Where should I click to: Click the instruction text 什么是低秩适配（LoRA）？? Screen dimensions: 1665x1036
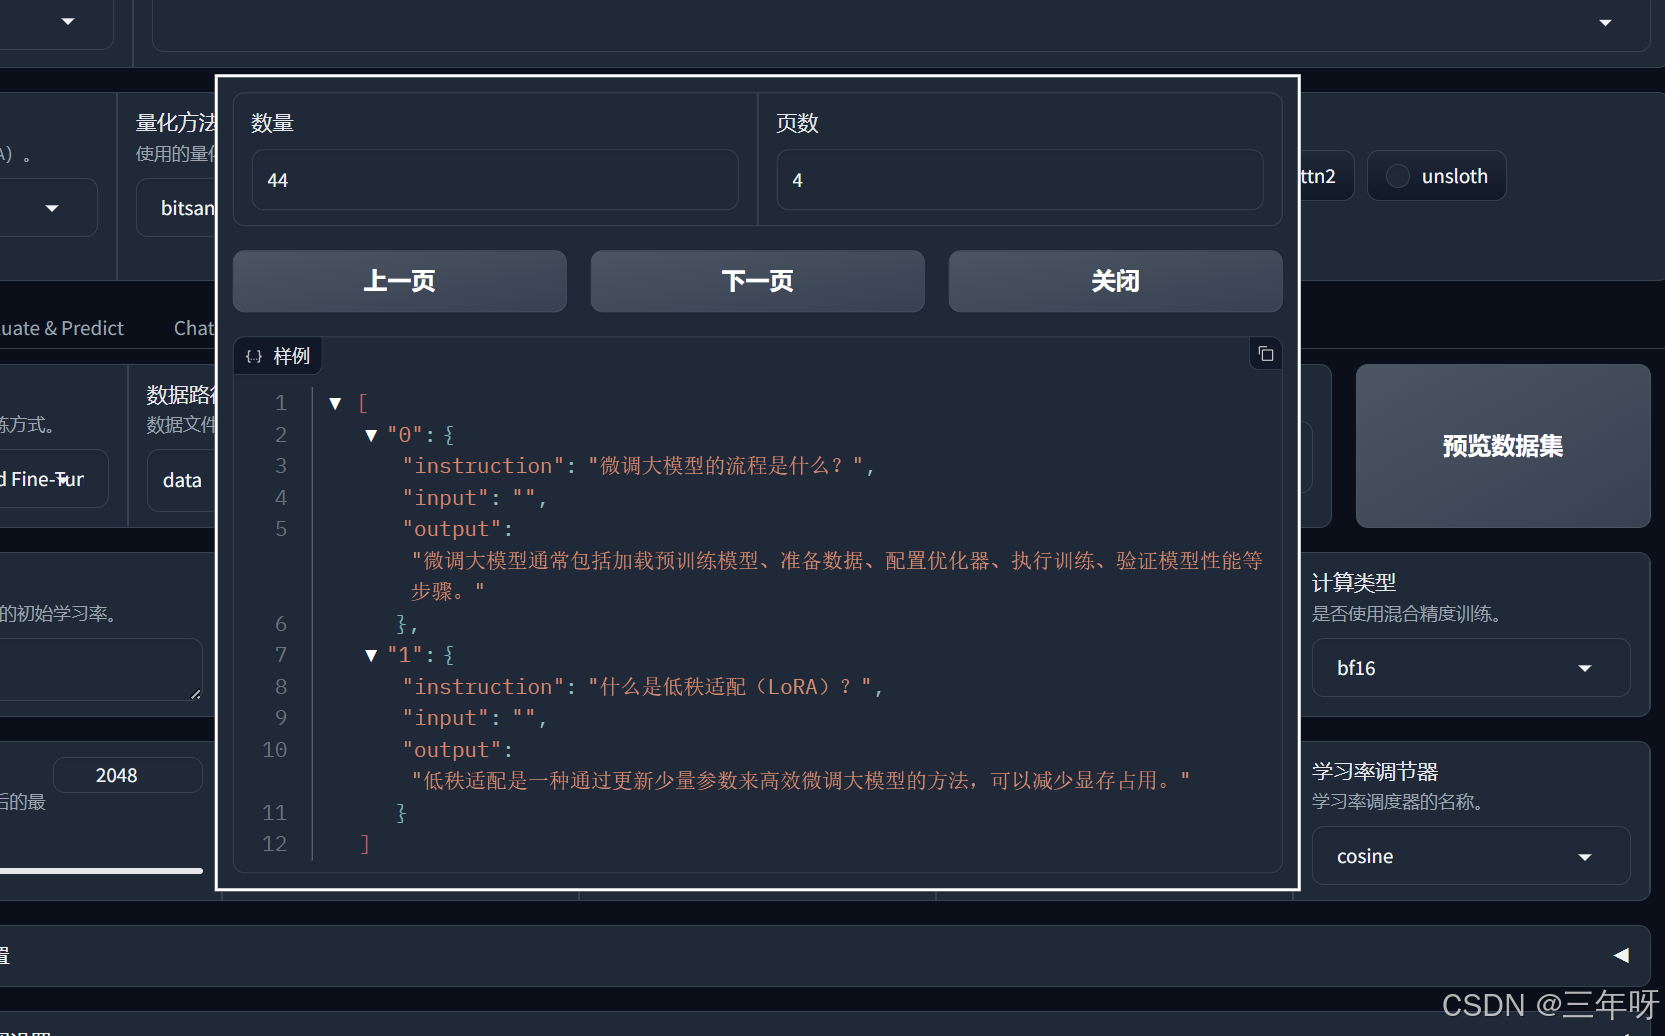(x=730, y=687)
